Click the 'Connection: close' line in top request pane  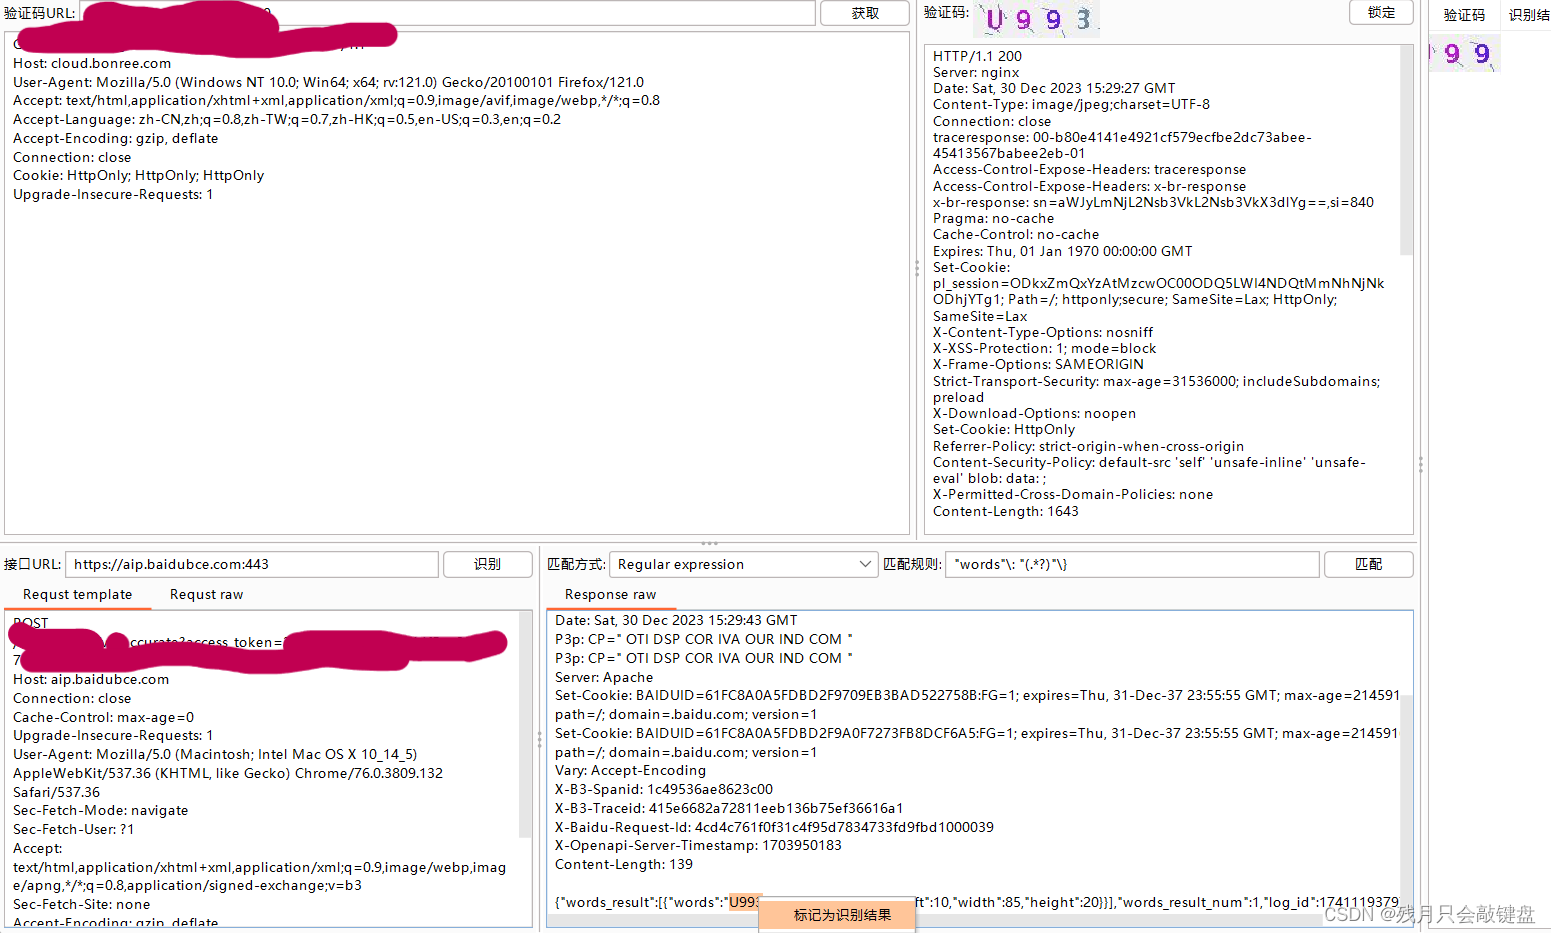[x=72, y=157]
